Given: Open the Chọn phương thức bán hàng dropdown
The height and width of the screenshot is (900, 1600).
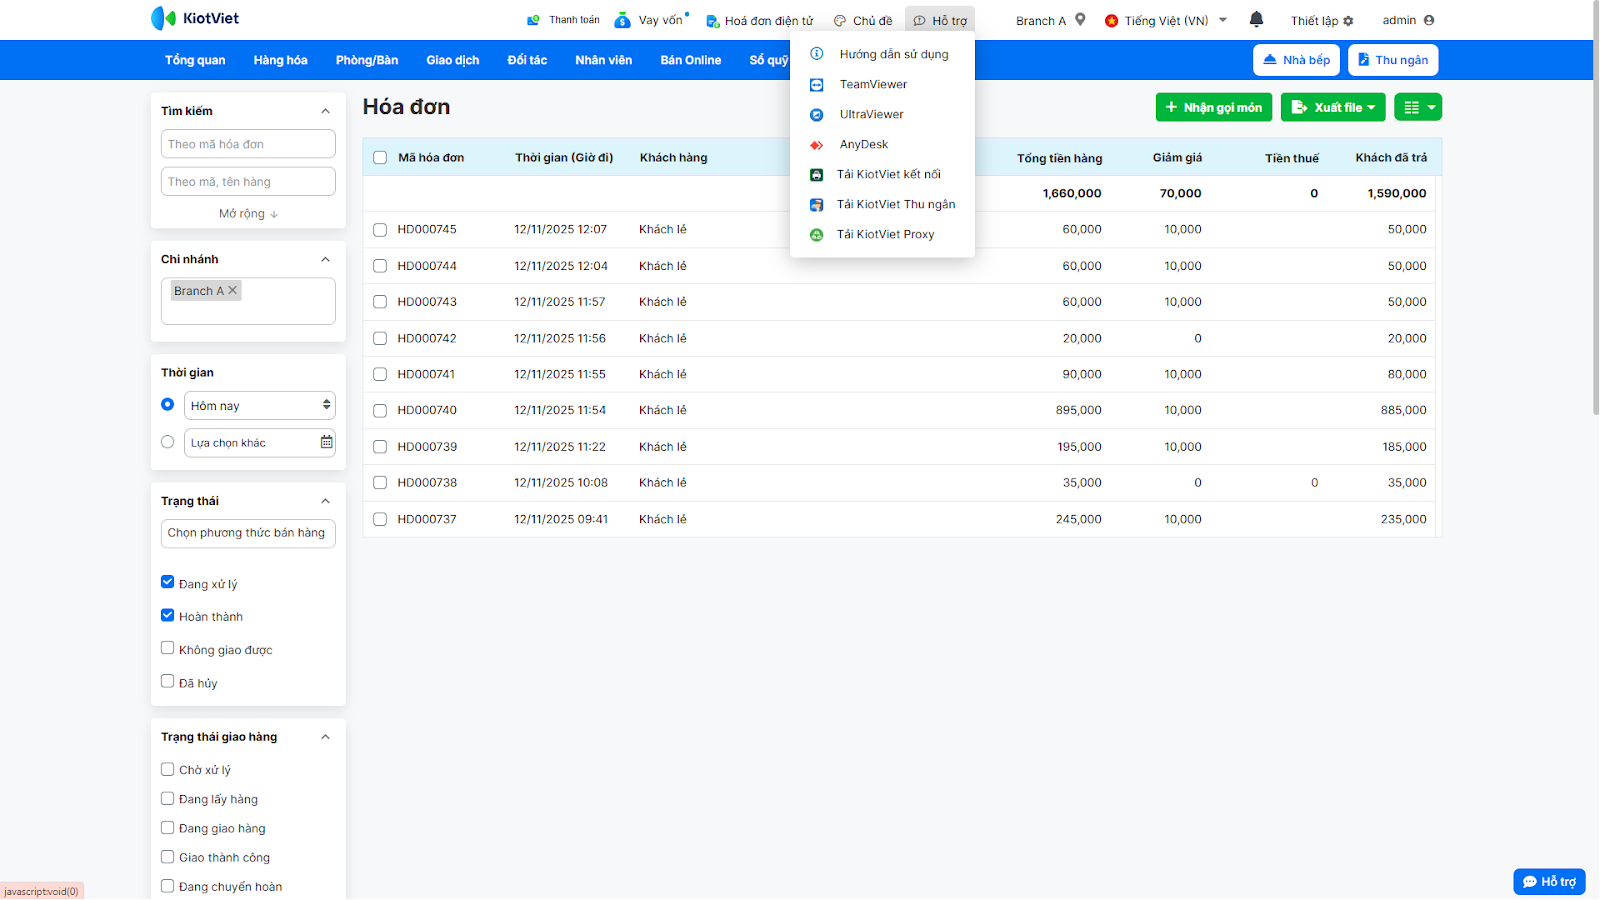Looking at the screenshot, I should [248, 533].
